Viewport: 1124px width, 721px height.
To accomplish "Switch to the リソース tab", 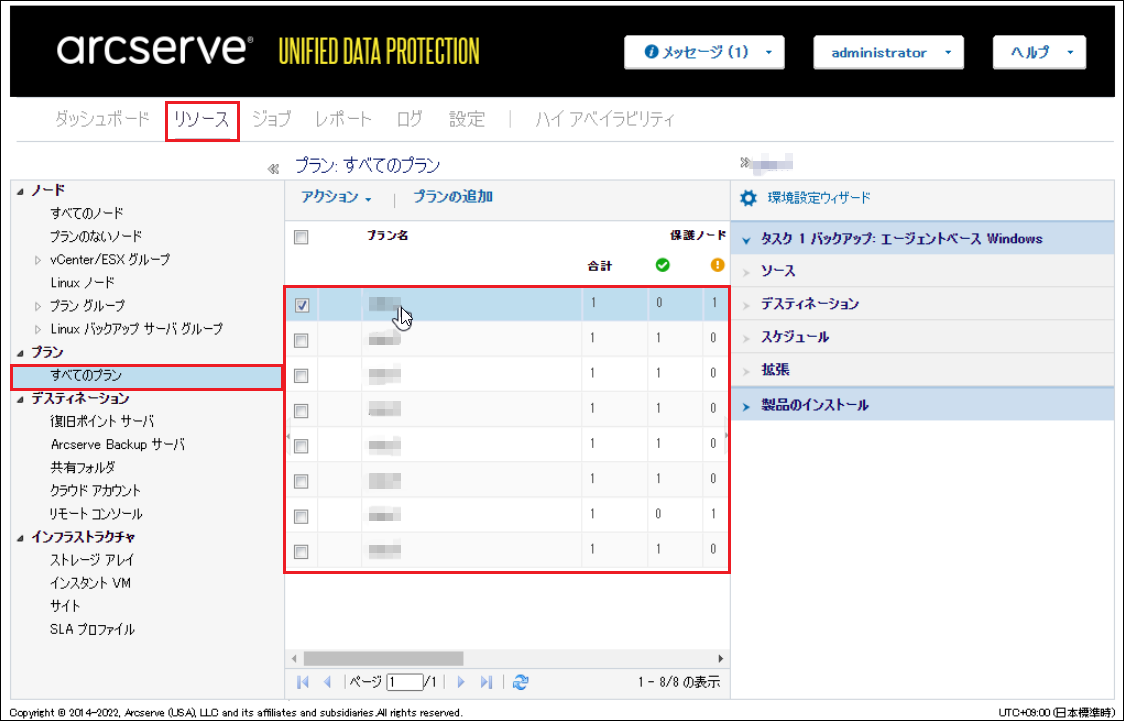I will click(x=201, y=120).
